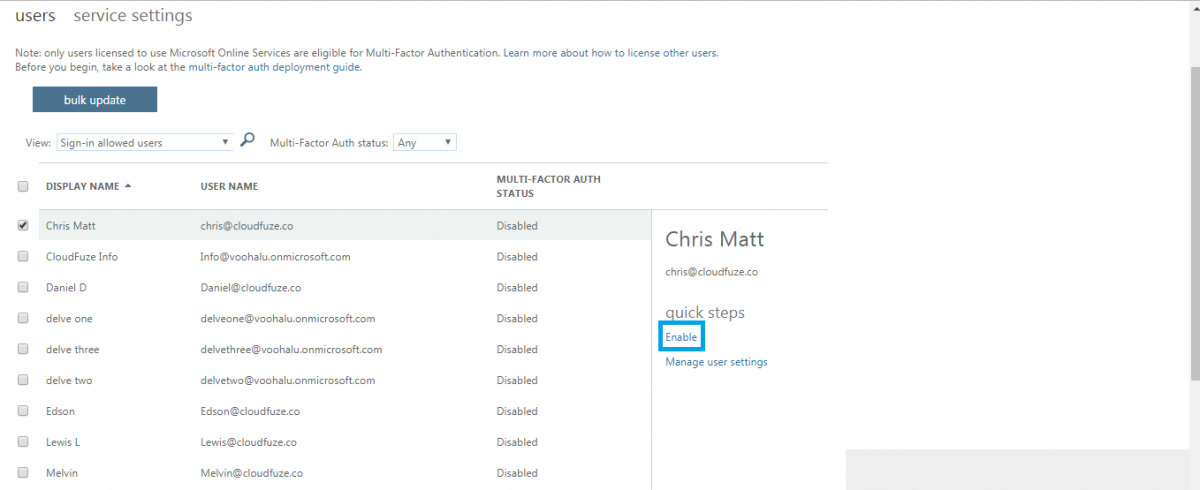1200x490 pixels.
Task: Select the Daniel D user checkbox
Action: (23, 288)
